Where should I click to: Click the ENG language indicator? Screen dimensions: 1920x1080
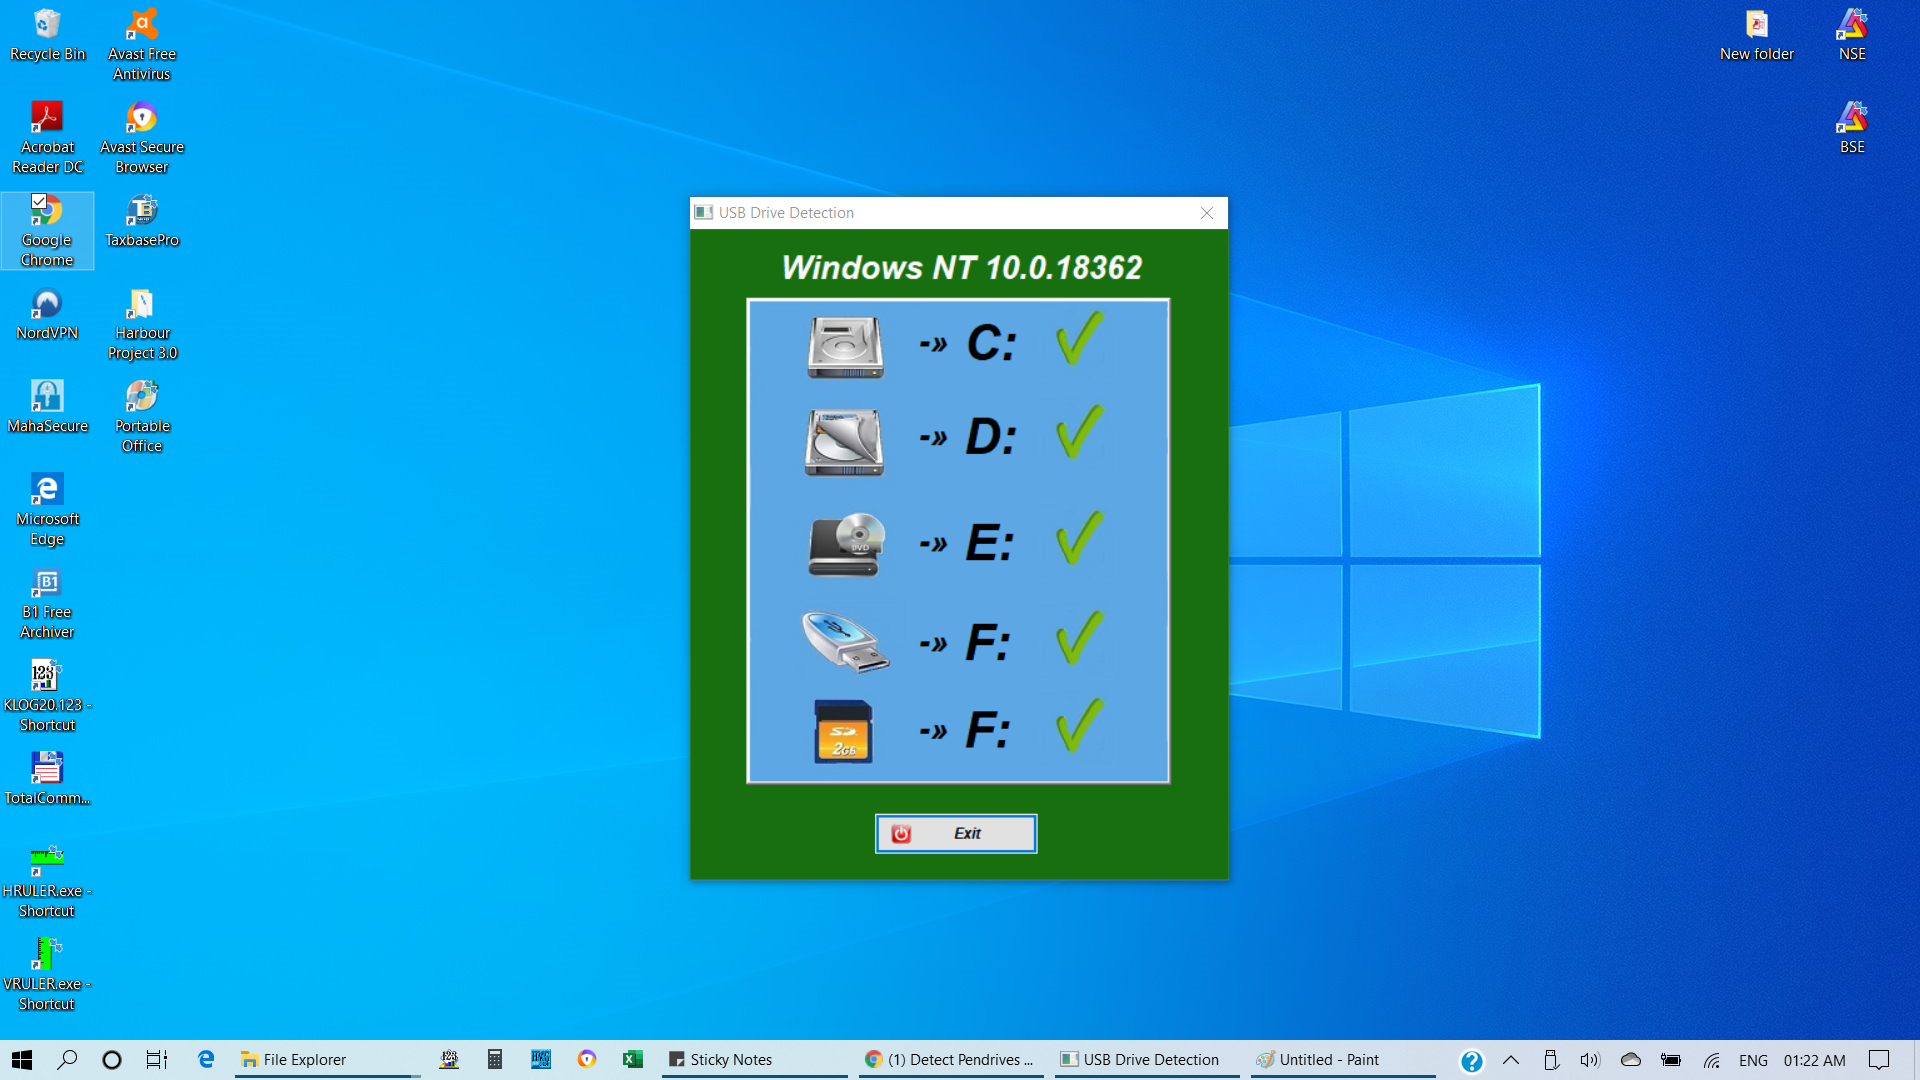(1753, 1059)
